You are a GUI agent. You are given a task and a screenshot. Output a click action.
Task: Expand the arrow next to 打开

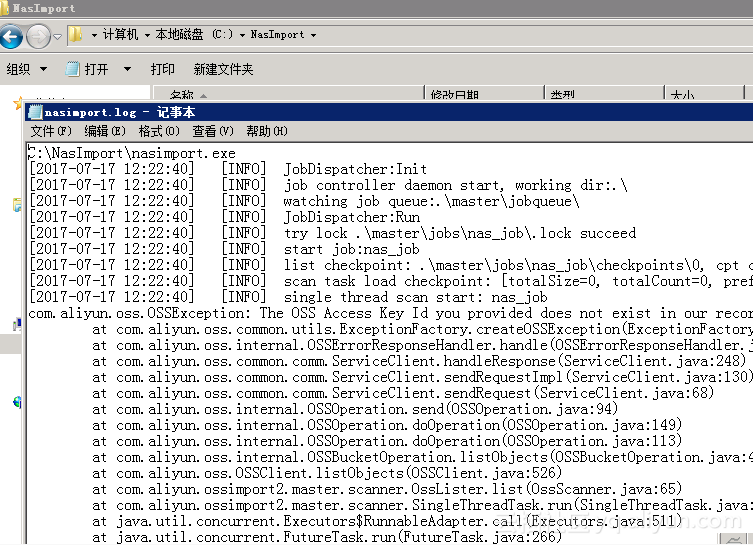tap(127, 69)
